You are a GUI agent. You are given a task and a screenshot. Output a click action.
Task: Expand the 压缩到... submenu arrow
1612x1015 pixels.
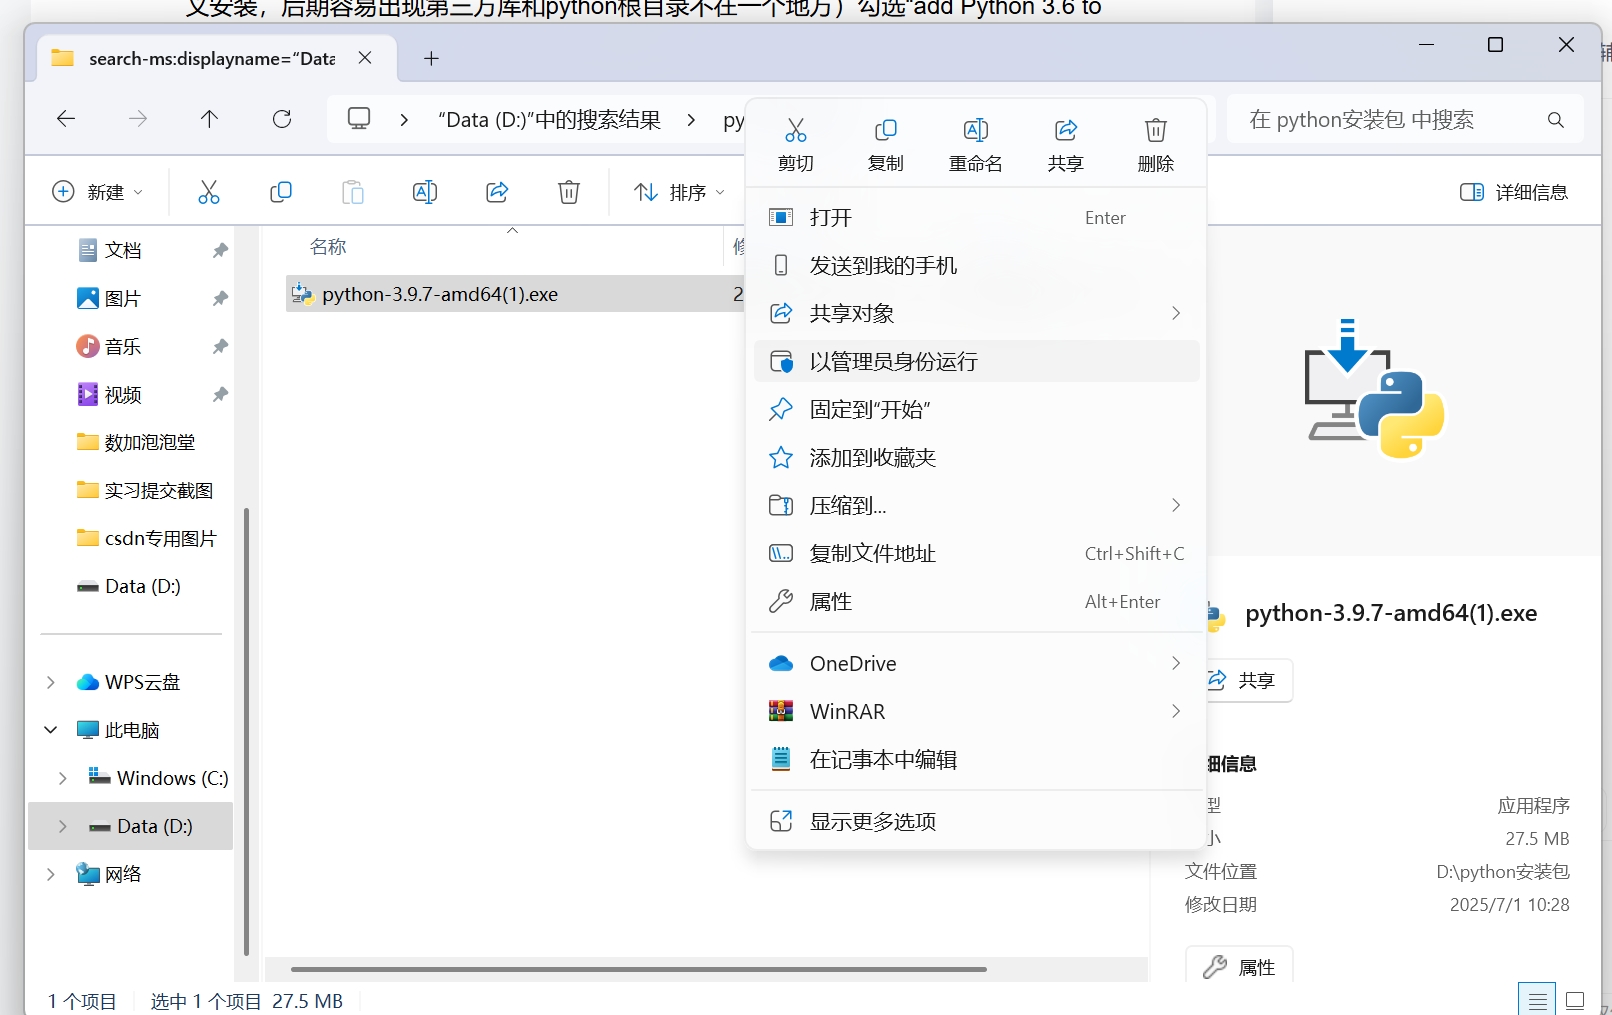[x=1176, y=506]
